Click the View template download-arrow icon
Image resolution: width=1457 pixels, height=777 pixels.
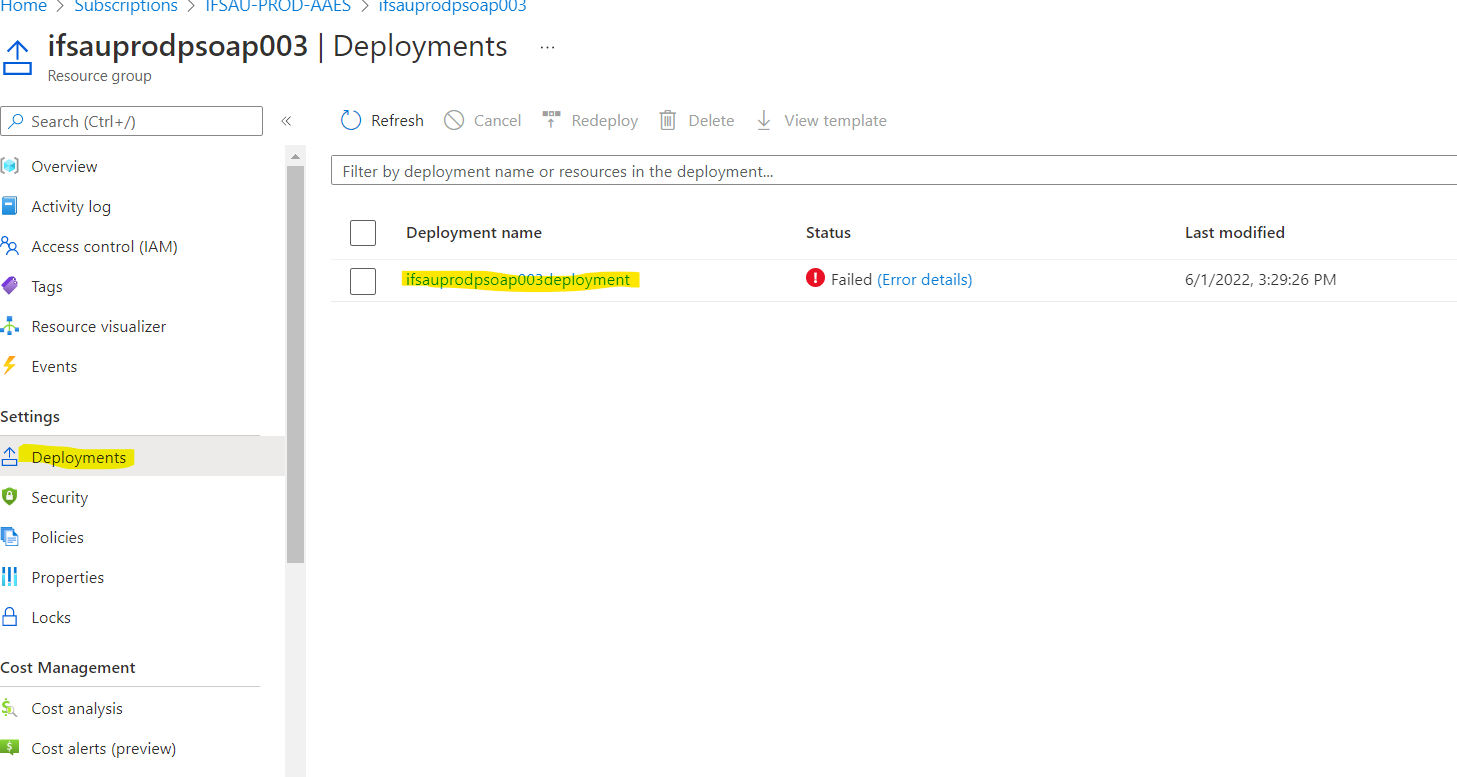pyautogui.click(x=764, y=120)
